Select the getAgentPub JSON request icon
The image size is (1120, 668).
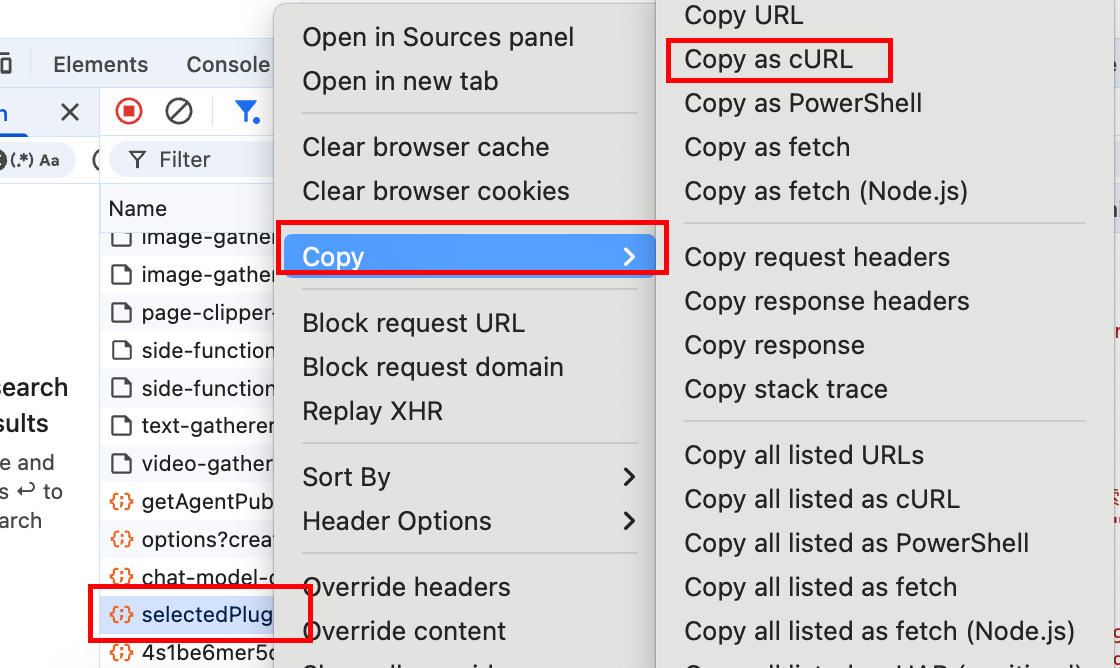point(121,502)
